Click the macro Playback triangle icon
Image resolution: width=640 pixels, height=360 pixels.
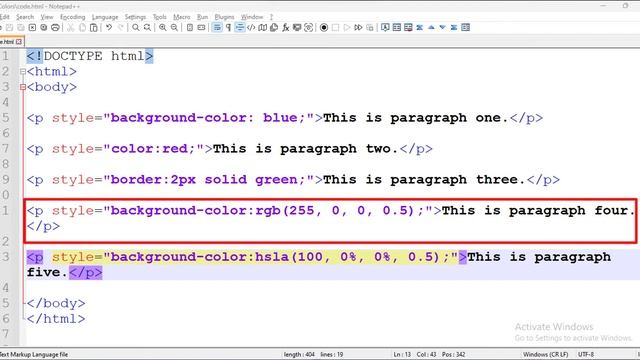347,27
